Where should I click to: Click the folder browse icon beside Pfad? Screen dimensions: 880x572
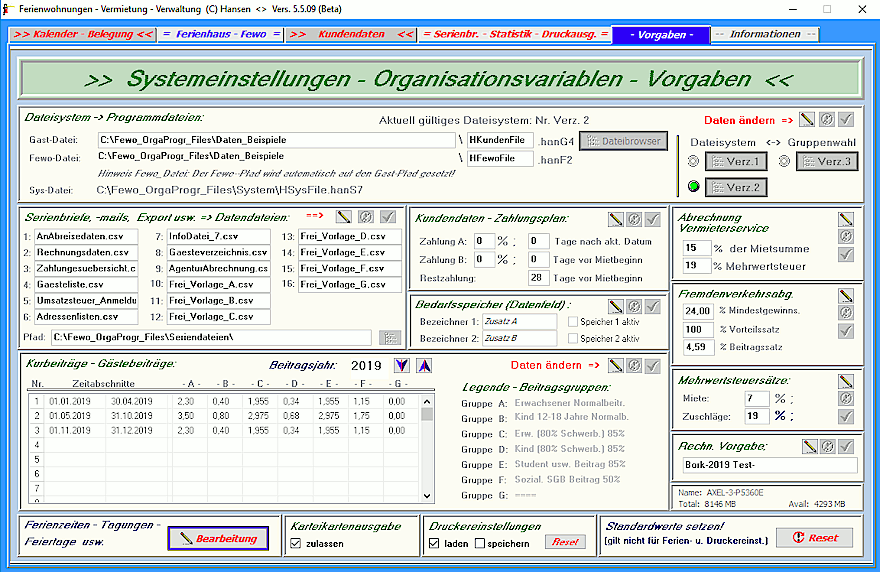(390, 338)
